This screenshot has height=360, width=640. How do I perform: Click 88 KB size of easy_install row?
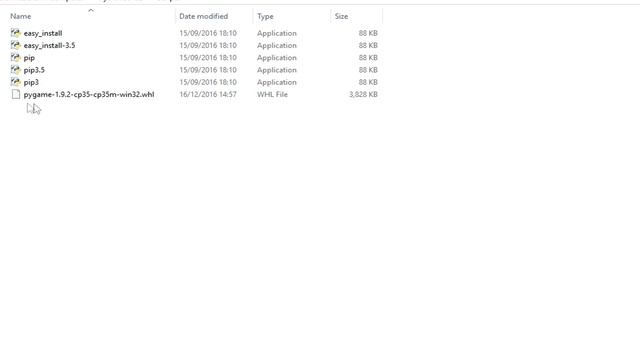(x=368, y=33)
